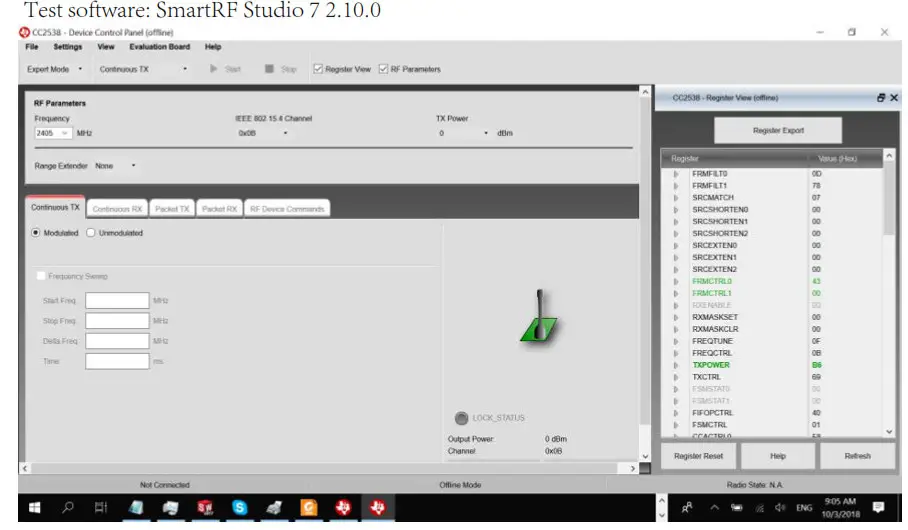The image size is (908, 530).
Task: Switch to the Packet RX tab
Action: tap(219, 209)
